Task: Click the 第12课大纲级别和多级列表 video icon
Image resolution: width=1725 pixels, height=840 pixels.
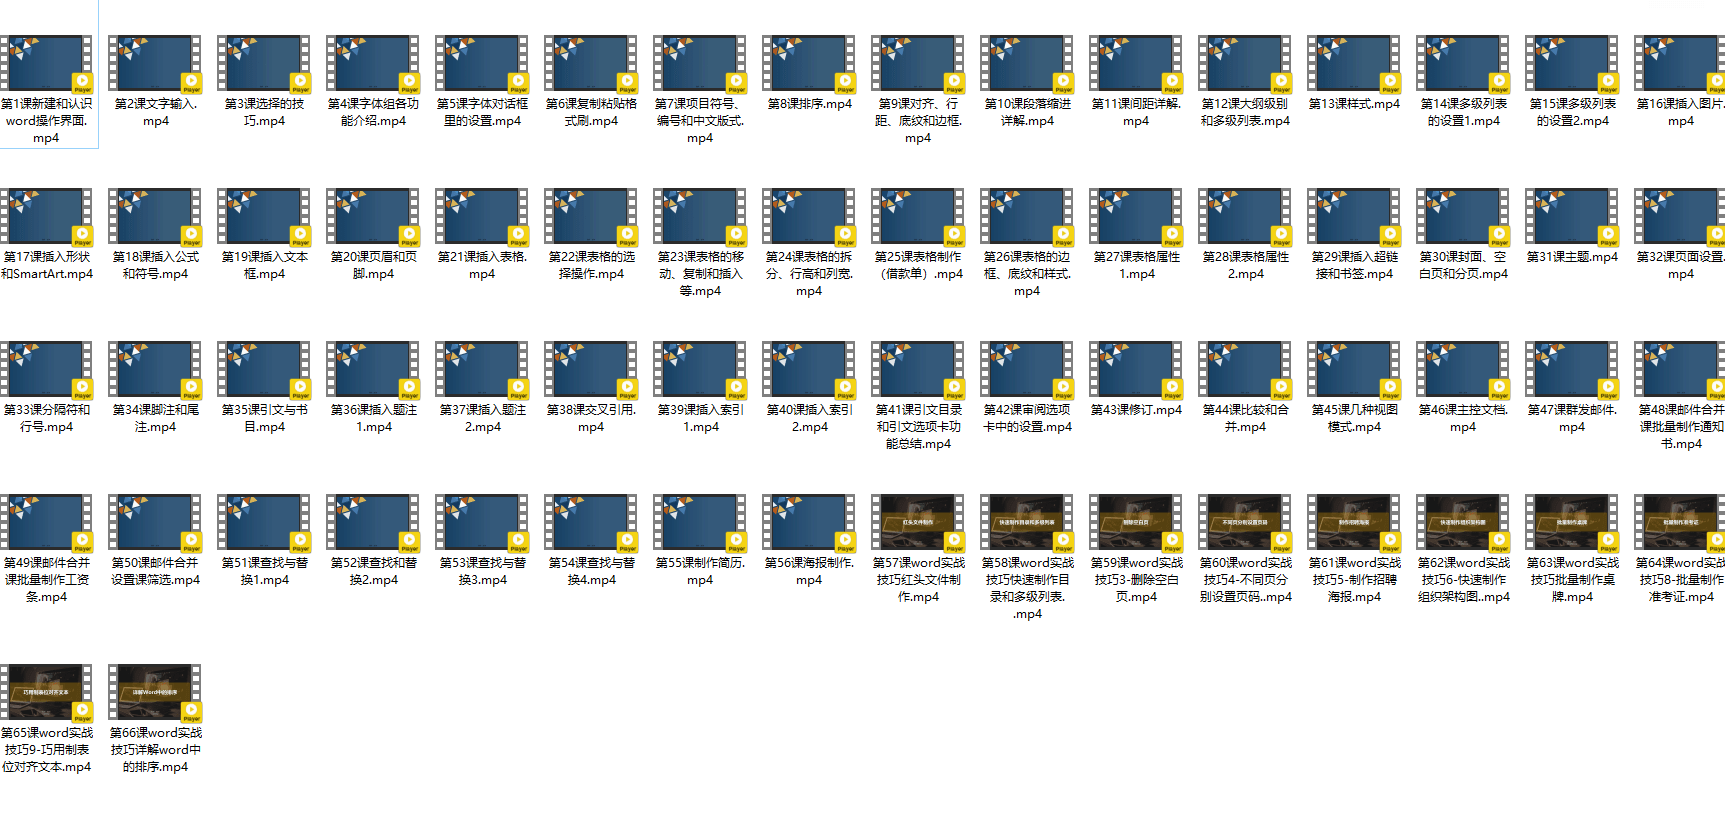Action: pyautogui.click(x=1245, y=64)
